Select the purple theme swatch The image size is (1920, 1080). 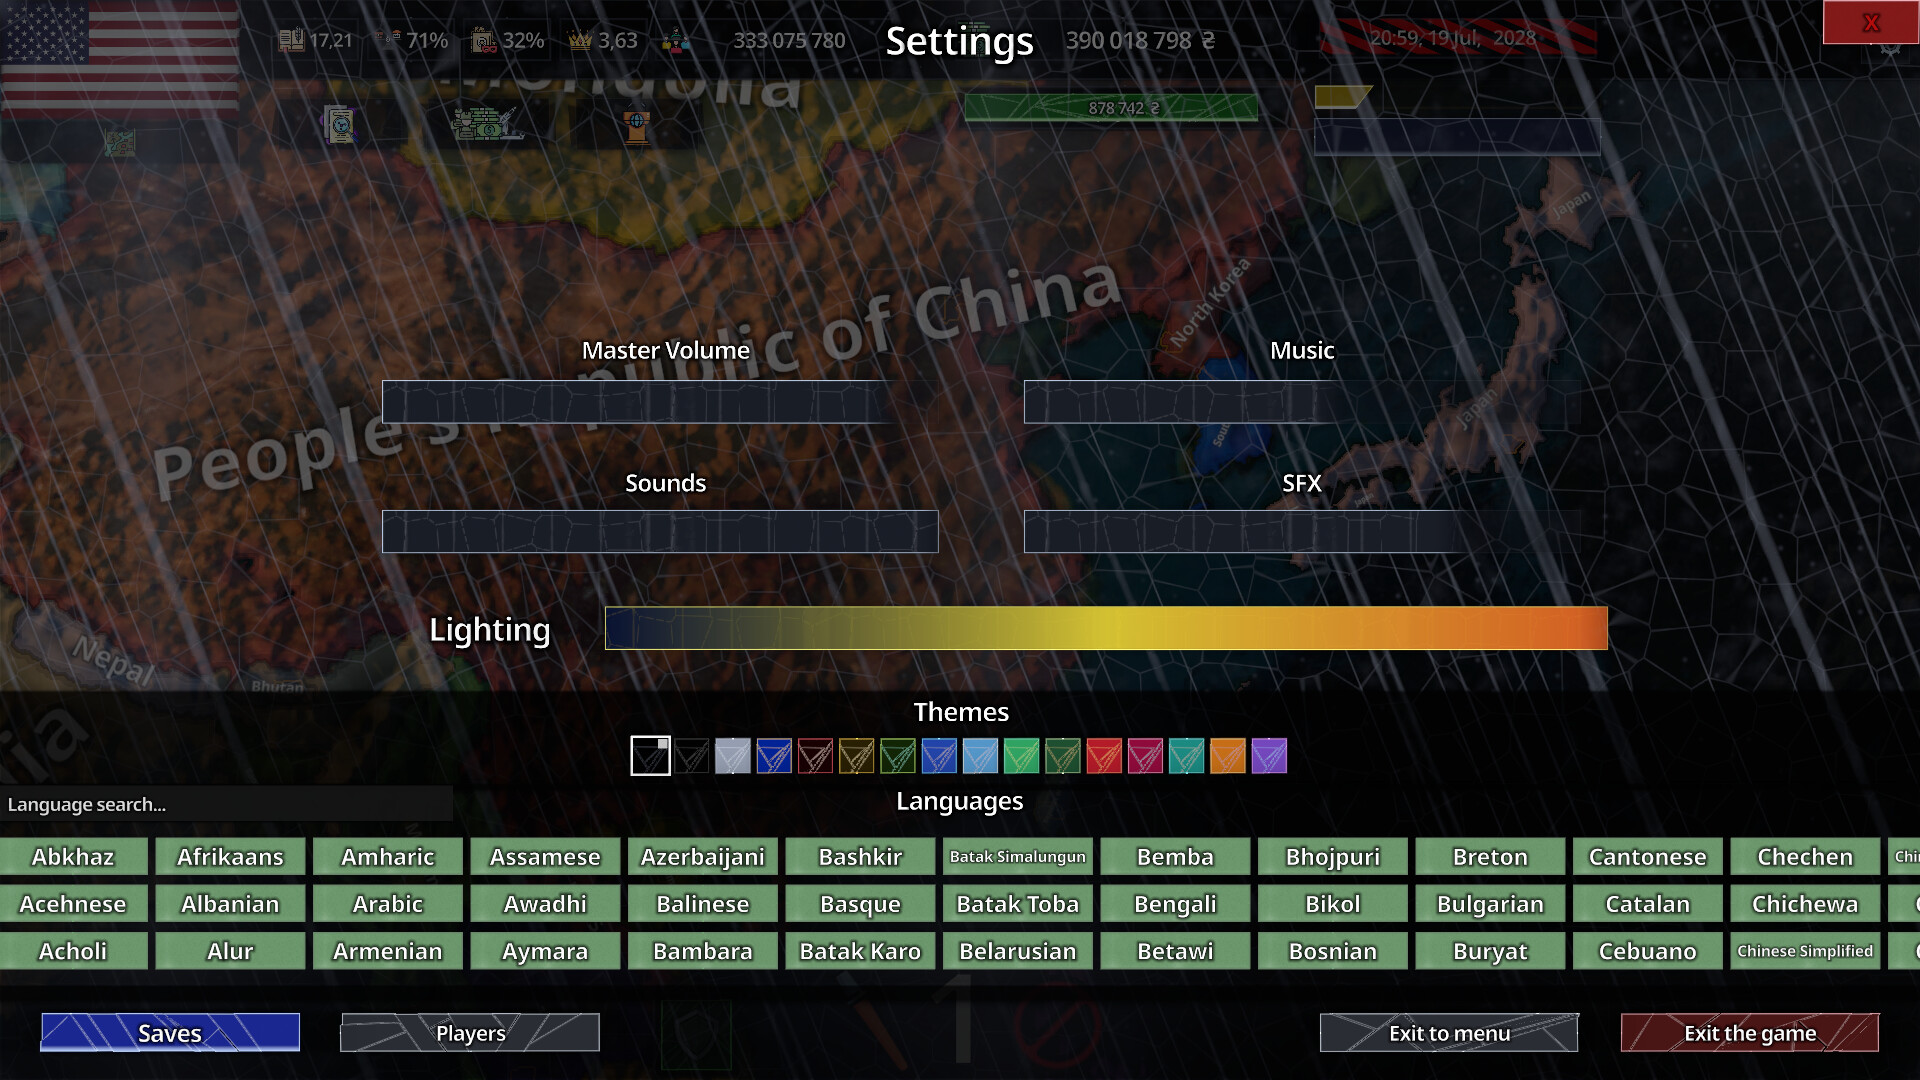tap(1269, 756)
